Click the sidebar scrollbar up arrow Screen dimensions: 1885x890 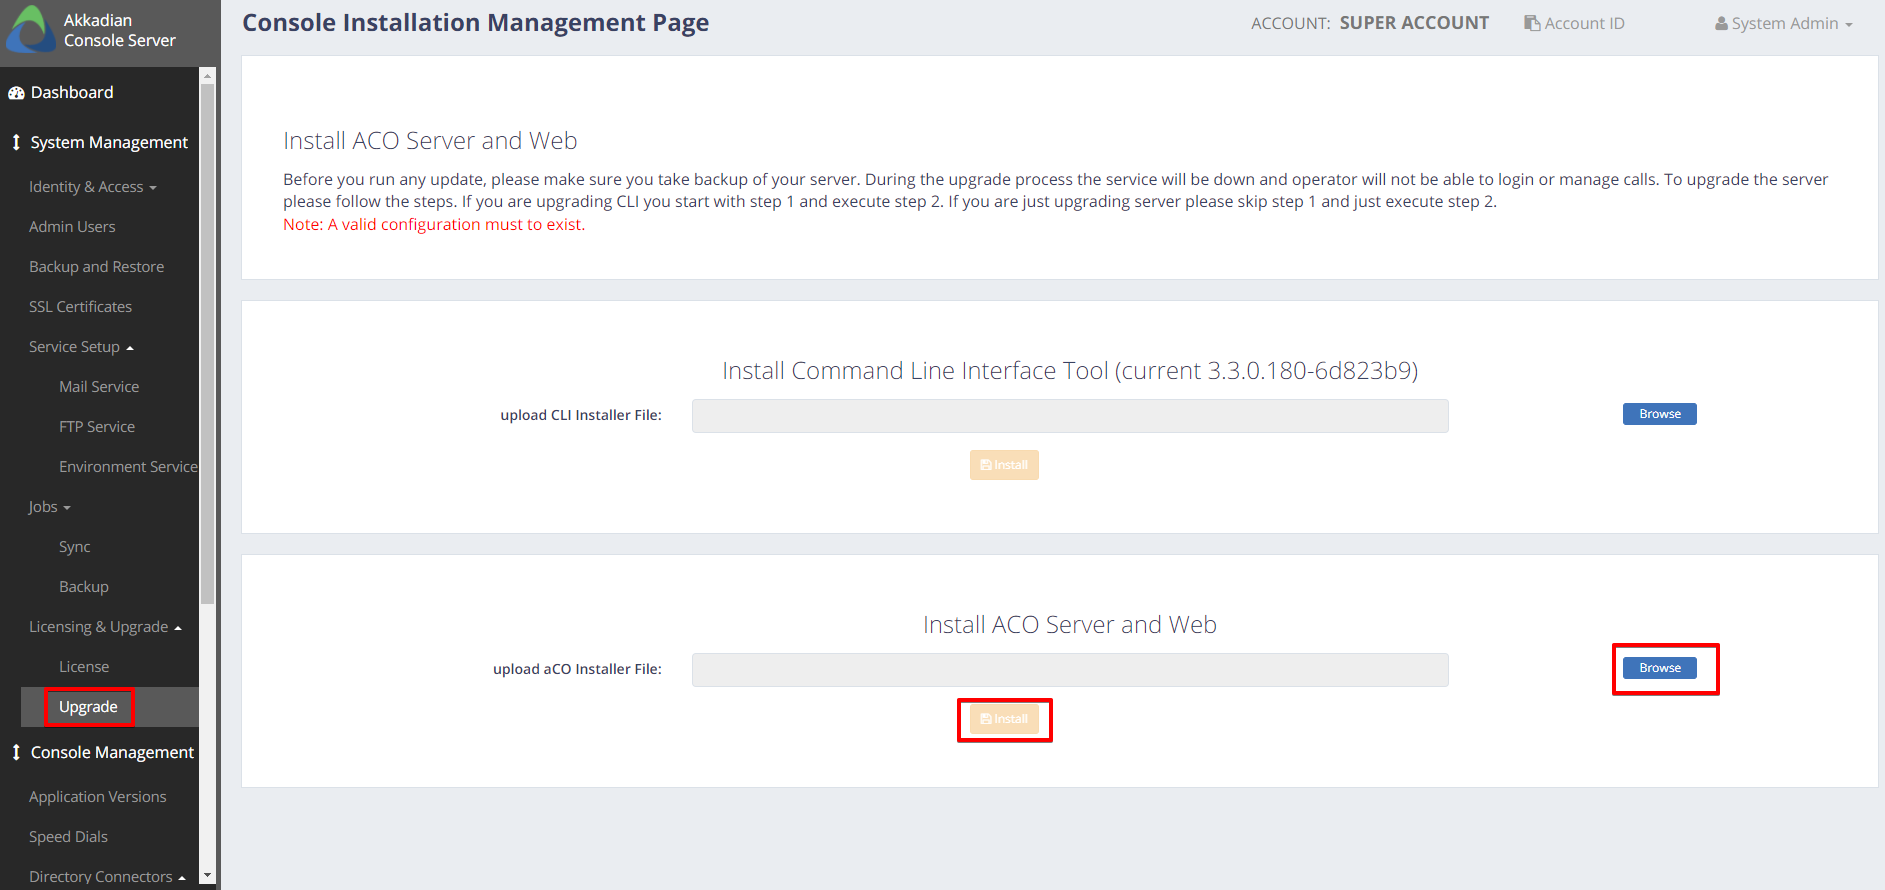click(x=207, y=76)
